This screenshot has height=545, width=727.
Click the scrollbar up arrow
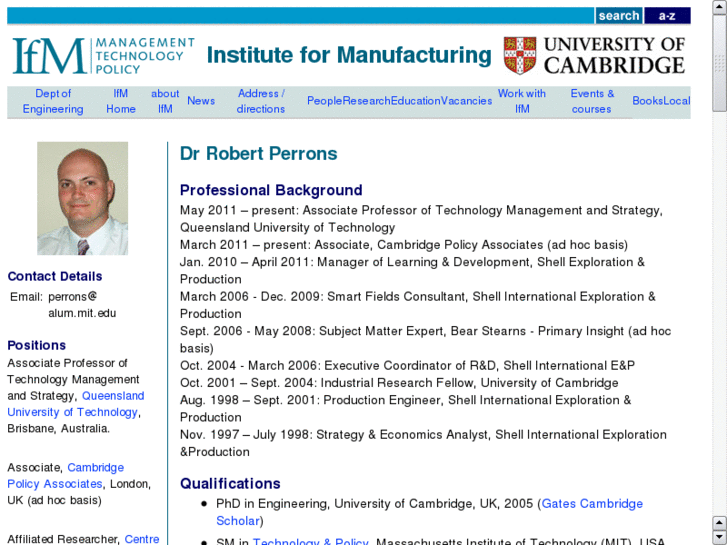coord(720,7)
